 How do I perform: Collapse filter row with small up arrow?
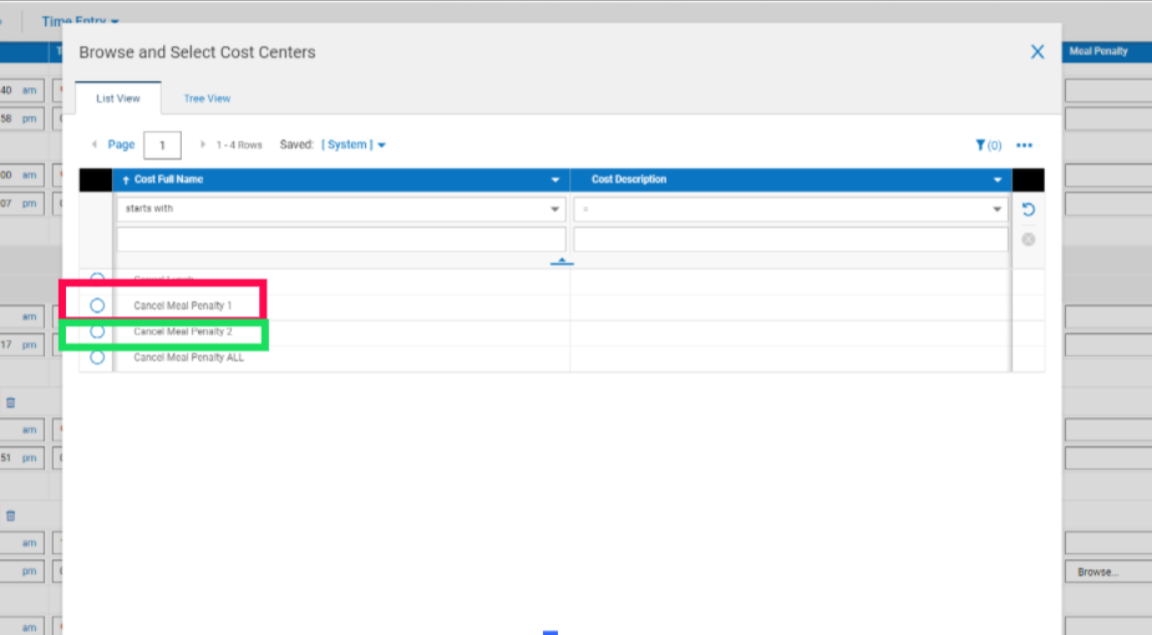[x=562, y=261]
